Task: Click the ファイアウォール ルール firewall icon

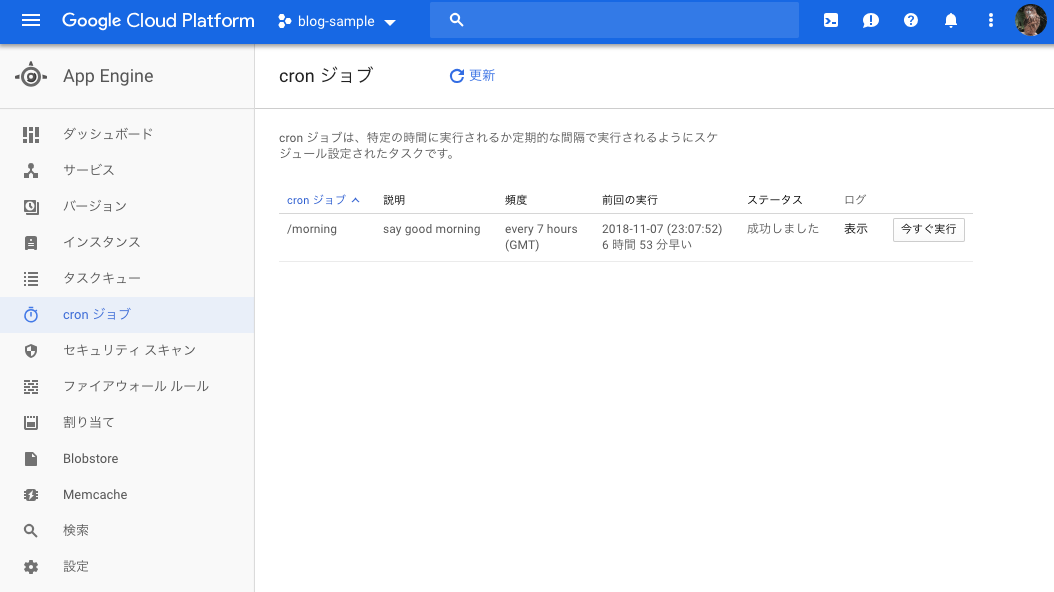Action: (31, 387)
